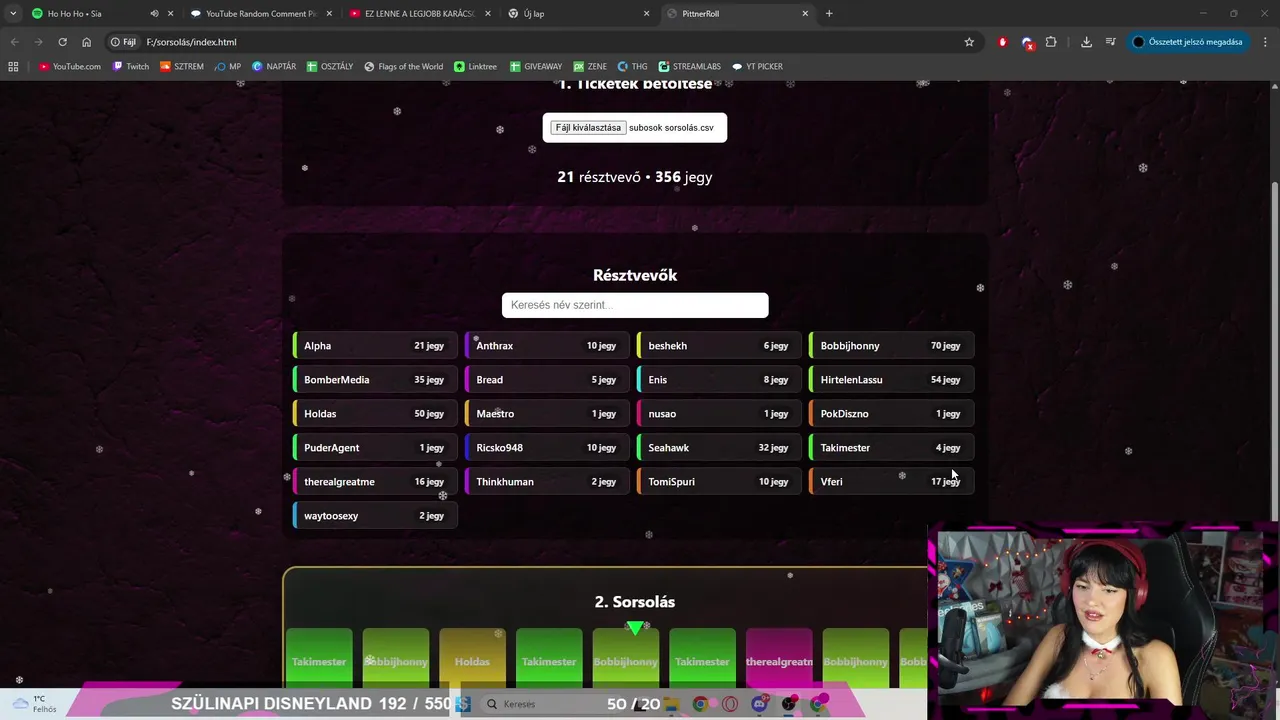Click the magenta therealgreatme roulette tile
Screen dimensions: 1280x720
point(779,658)
